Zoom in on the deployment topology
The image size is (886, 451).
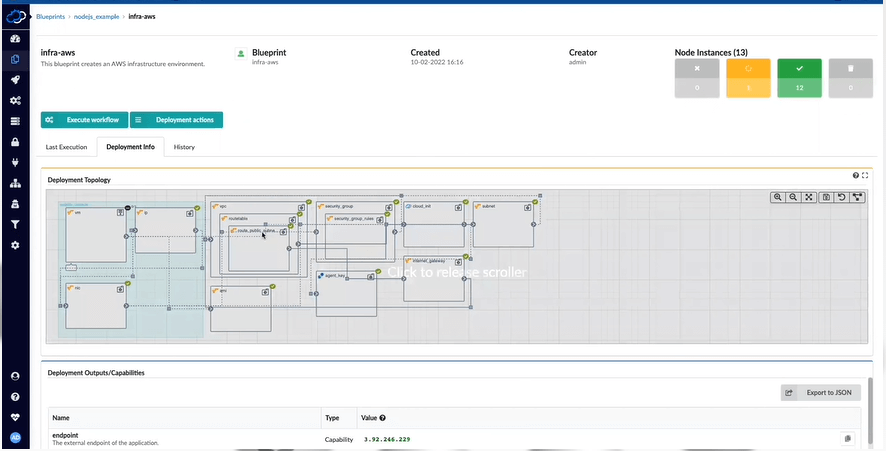point(777,197)
